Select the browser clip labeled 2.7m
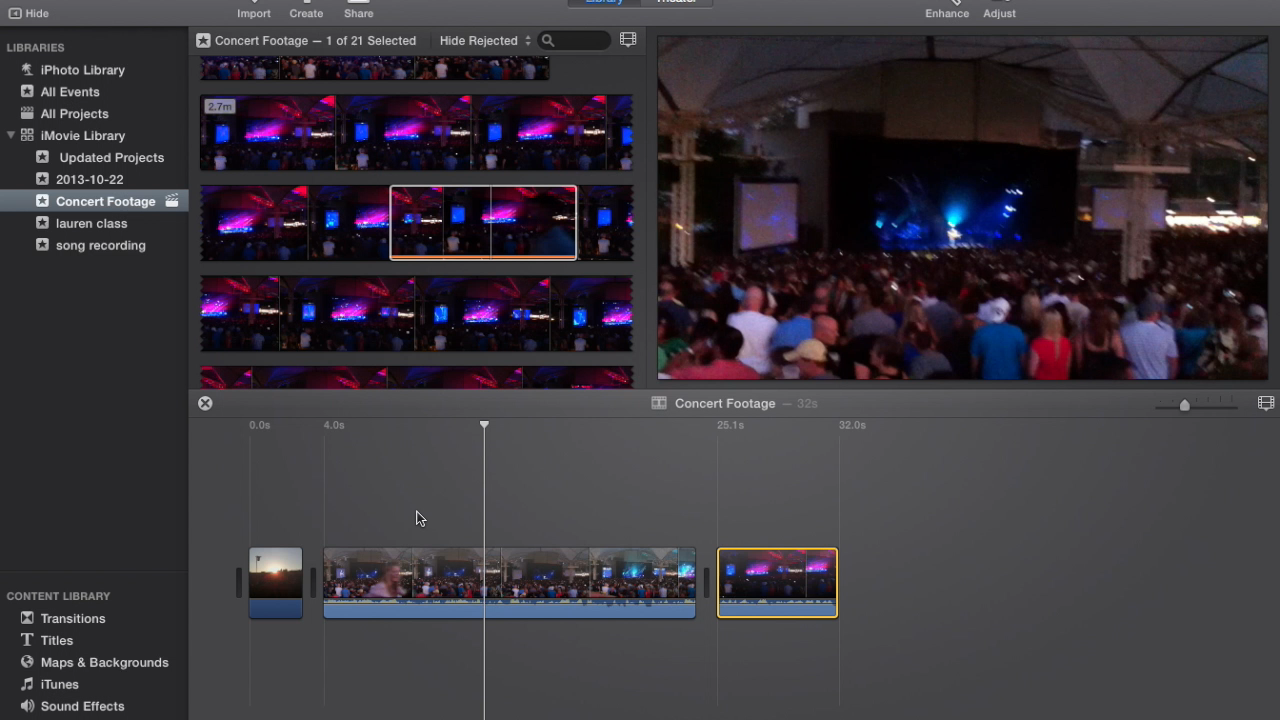Screen dimensions: 1280x720 pyautogui.click(x=416, y=132)
